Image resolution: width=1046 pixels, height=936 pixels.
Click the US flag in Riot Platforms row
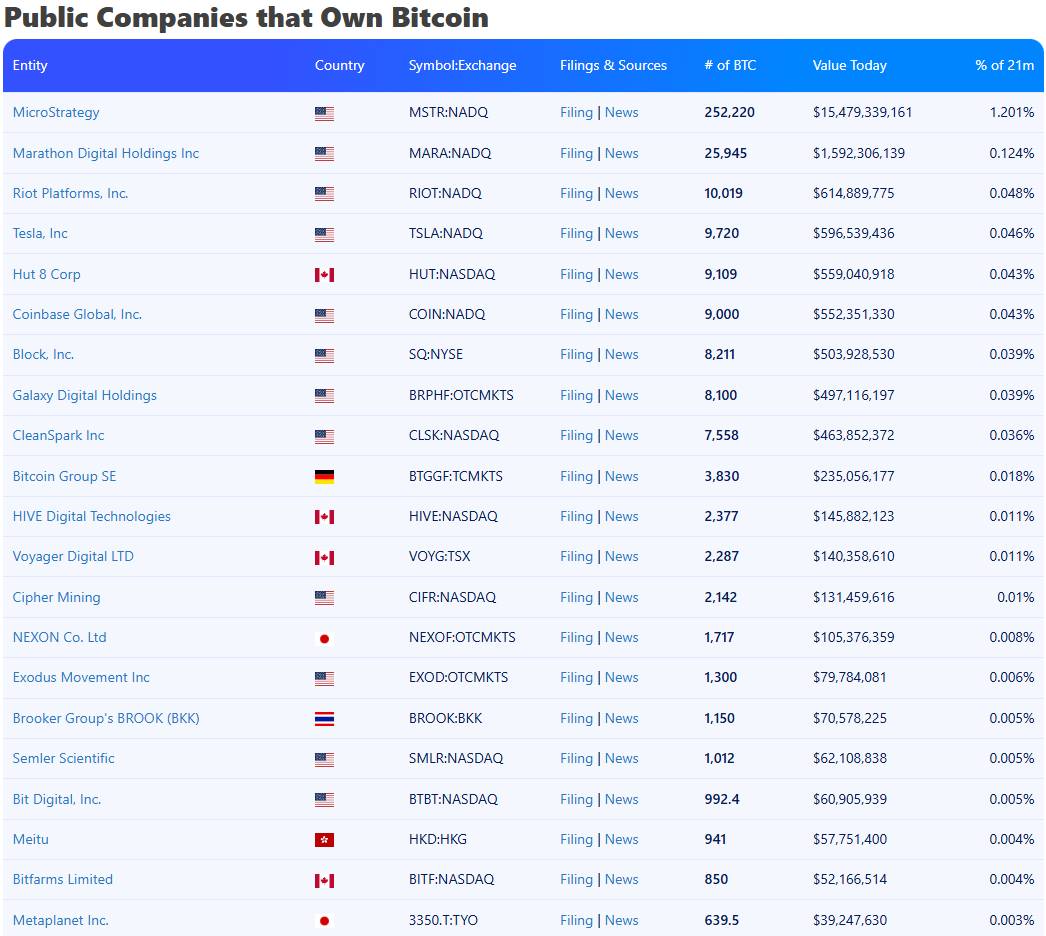click(x=324, y=194)
